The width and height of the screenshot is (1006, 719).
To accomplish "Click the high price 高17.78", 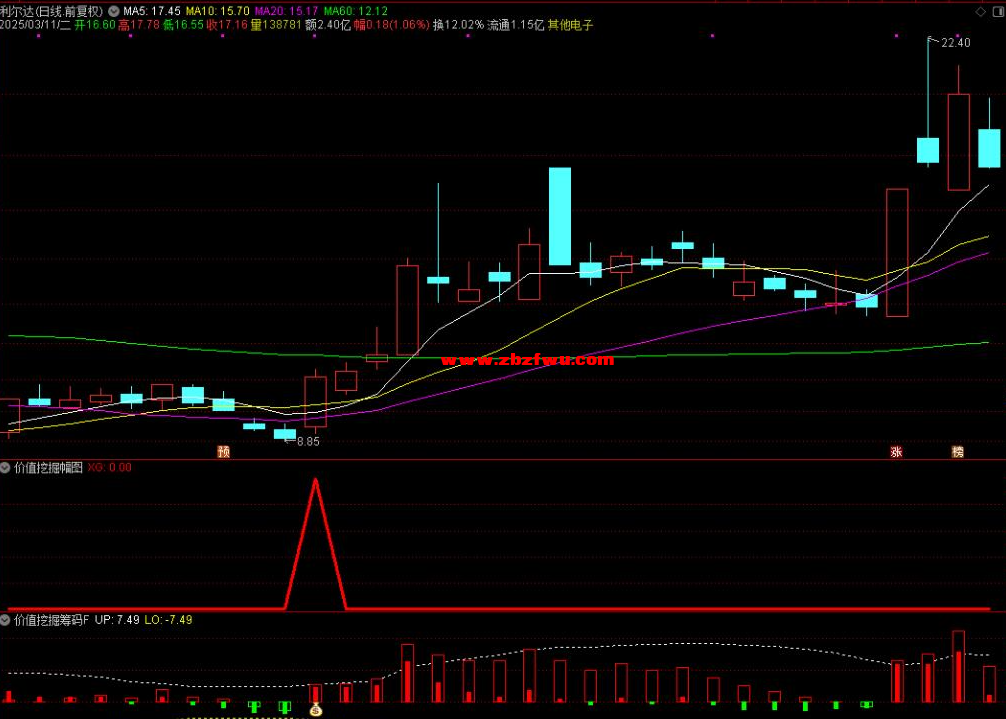I will tap(139, 25).
